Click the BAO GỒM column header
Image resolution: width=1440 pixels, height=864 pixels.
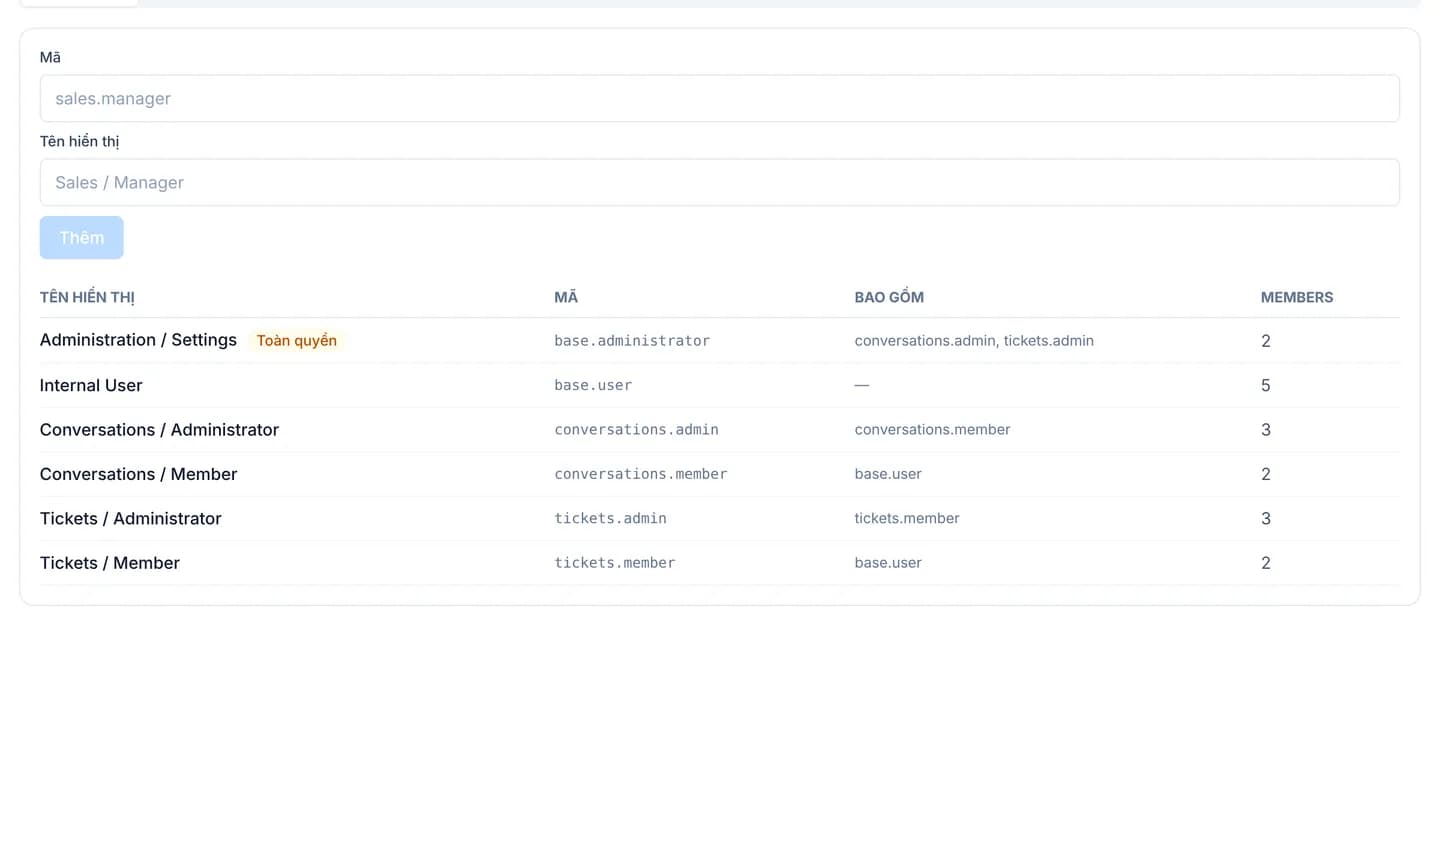coord(889,297)
